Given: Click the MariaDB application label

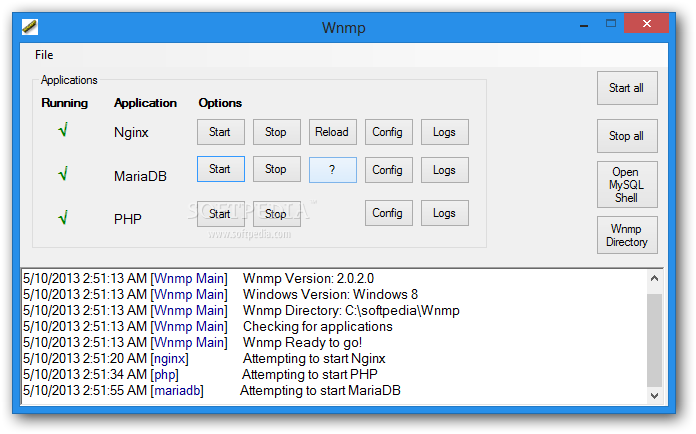Looking at the screenshot, I should (140, 176).
